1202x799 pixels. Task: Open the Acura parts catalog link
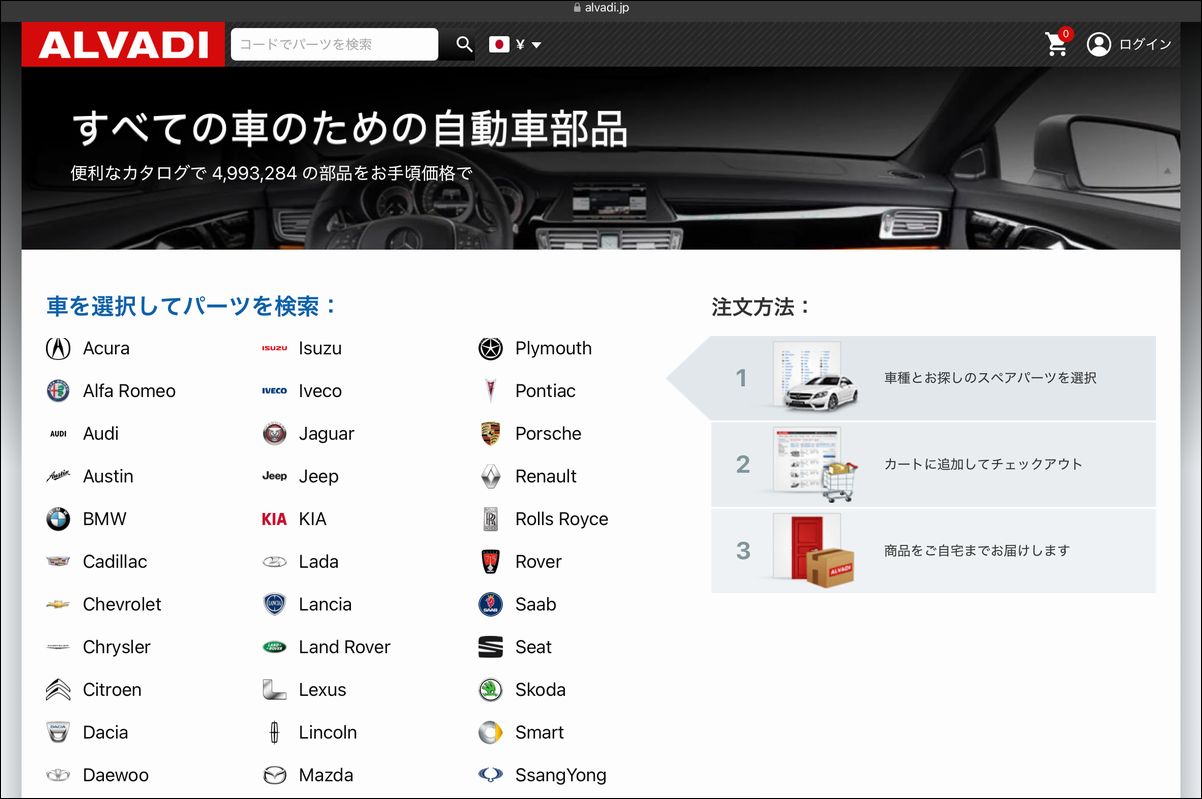[106, 348]
